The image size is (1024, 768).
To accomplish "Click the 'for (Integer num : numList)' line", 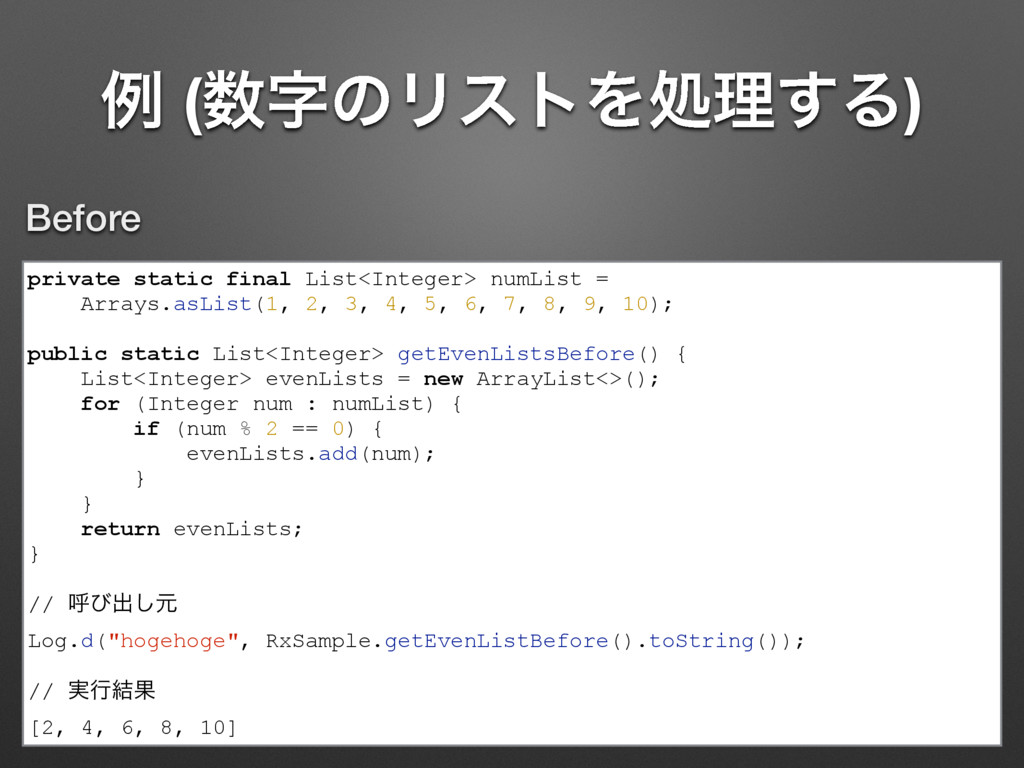I will coord(271,404).
